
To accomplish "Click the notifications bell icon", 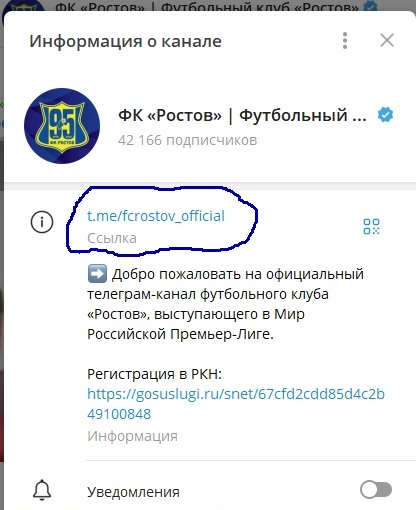I will 42,490.
